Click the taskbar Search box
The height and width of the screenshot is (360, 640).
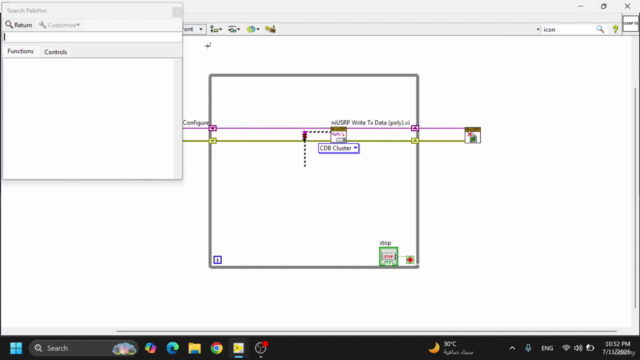[x=84, y=348]
